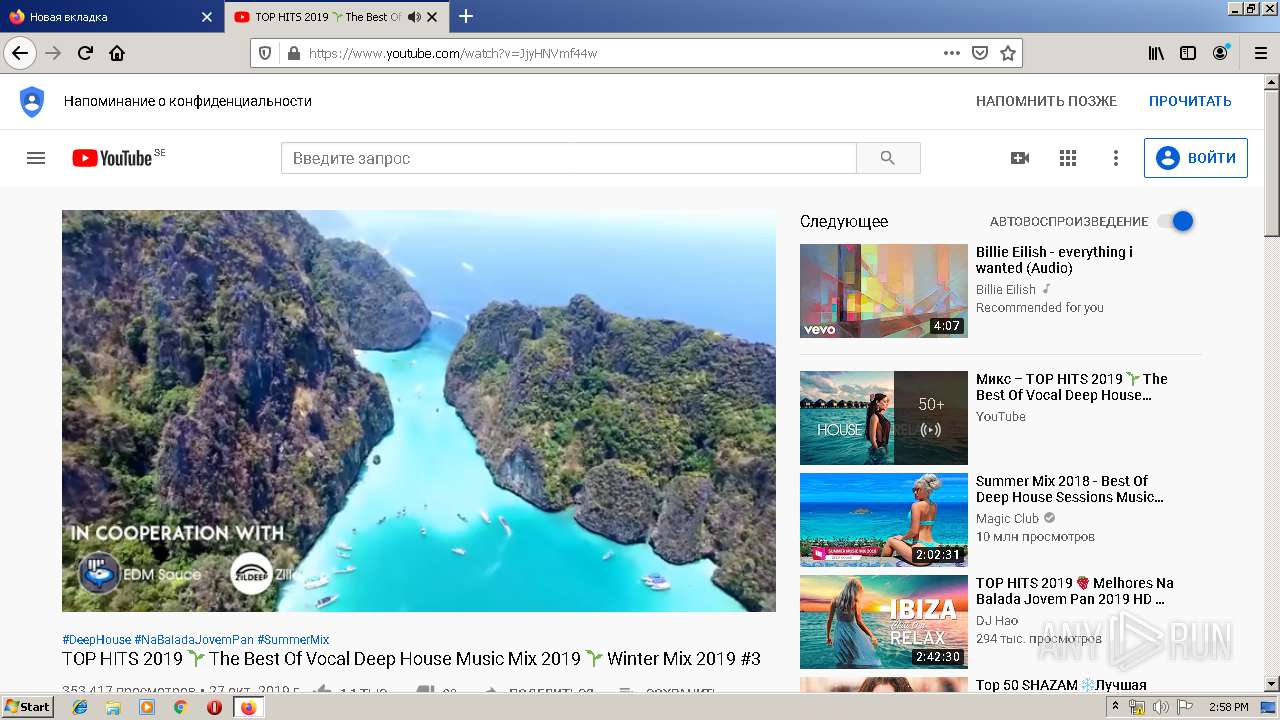Viewport: 1280px width, 720px height.
Task: Toggle the АВТОВОСПРОИЗВЕДЕНИЕ autoplay switch
Action: [1176, 221]
